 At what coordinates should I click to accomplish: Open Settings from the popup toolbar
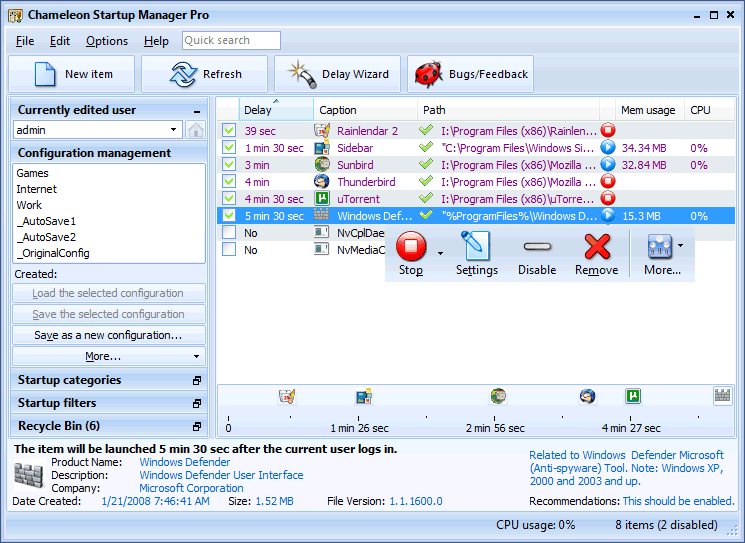click(x=477, y=254)
